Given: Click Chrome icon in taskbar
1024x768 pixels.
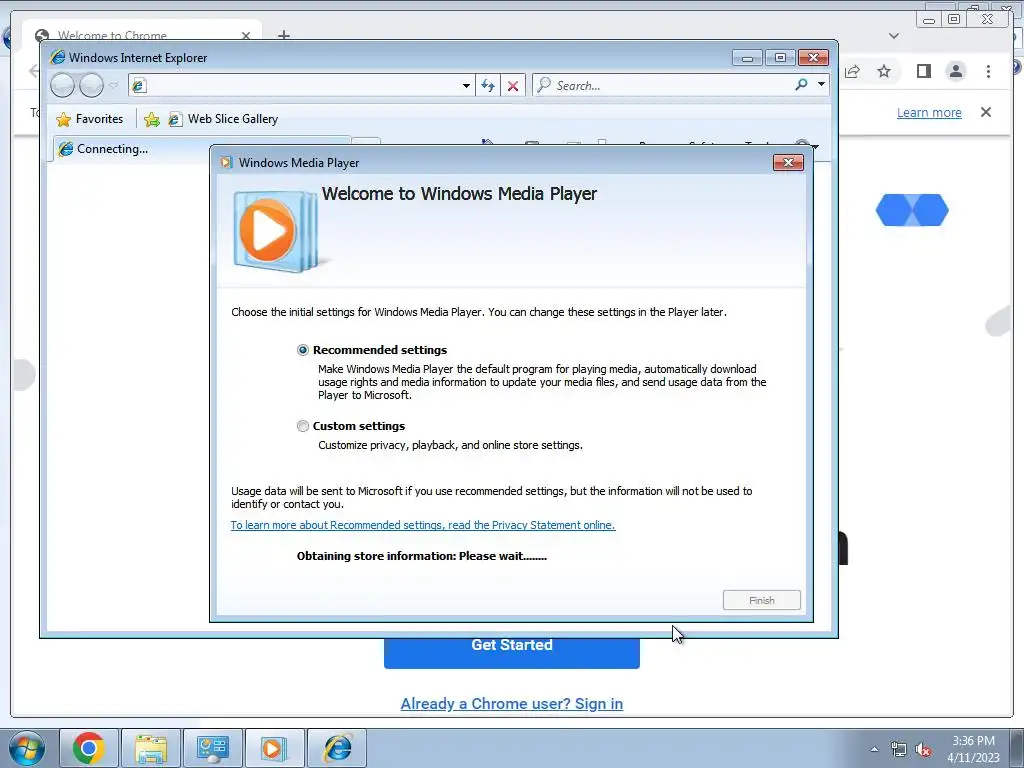Looking at the screenshot, I should click(89, 748).
